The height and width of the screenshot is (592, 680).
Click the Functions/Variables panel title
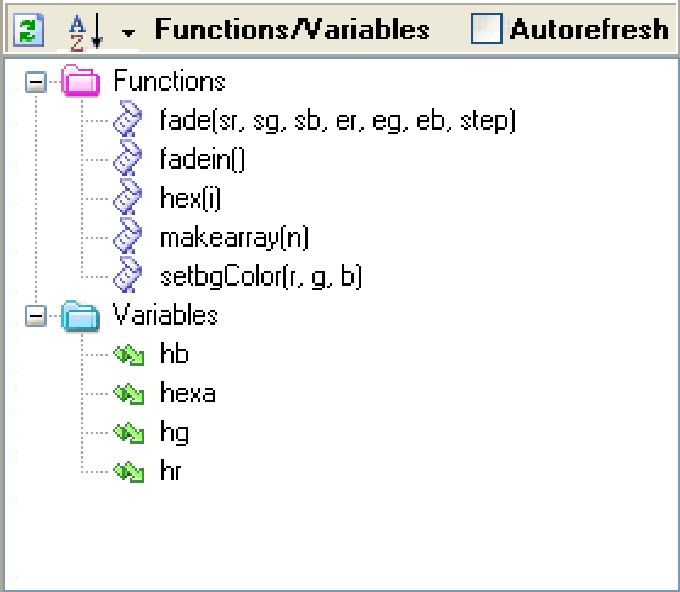pyautogui.click(x=292, y=29)
